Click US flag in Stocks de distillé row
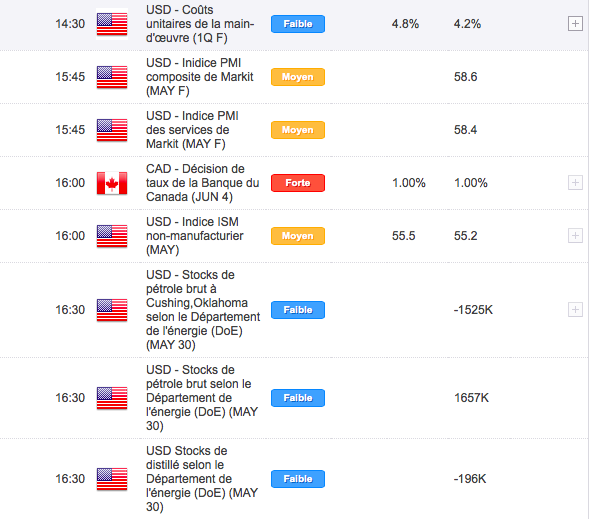 click(112, 479)
